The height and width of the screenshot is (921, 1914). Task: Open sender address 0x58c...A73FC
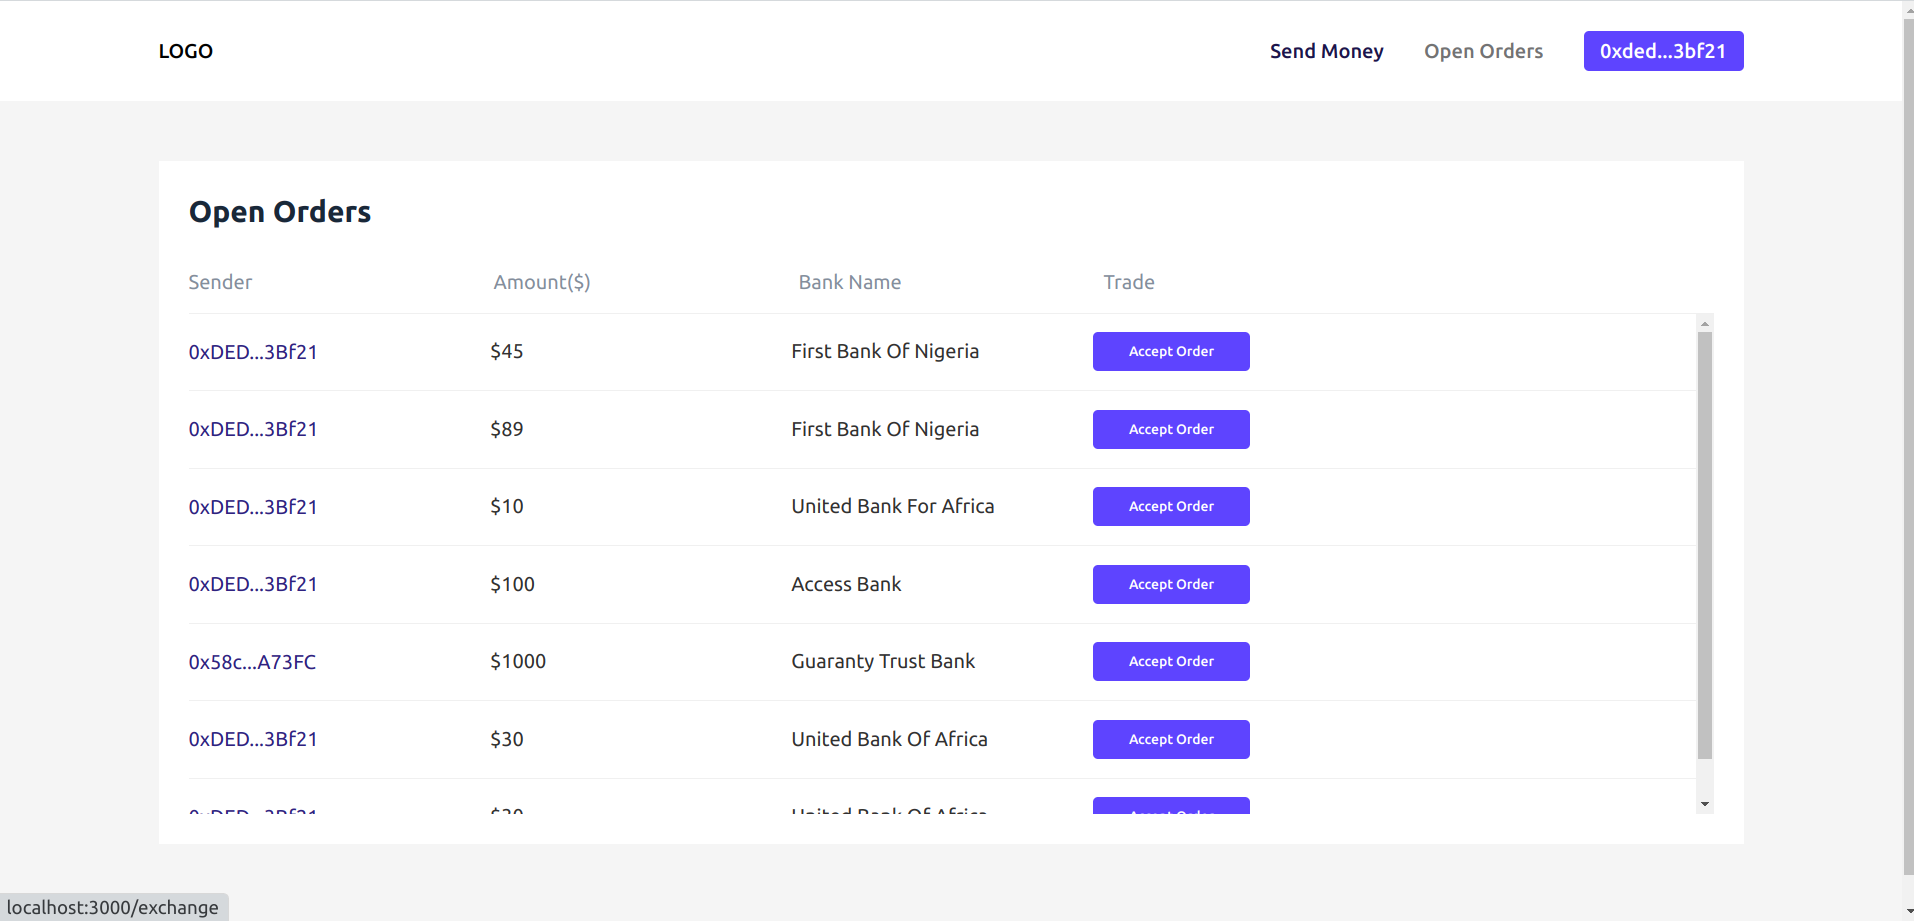click(252, 662)
